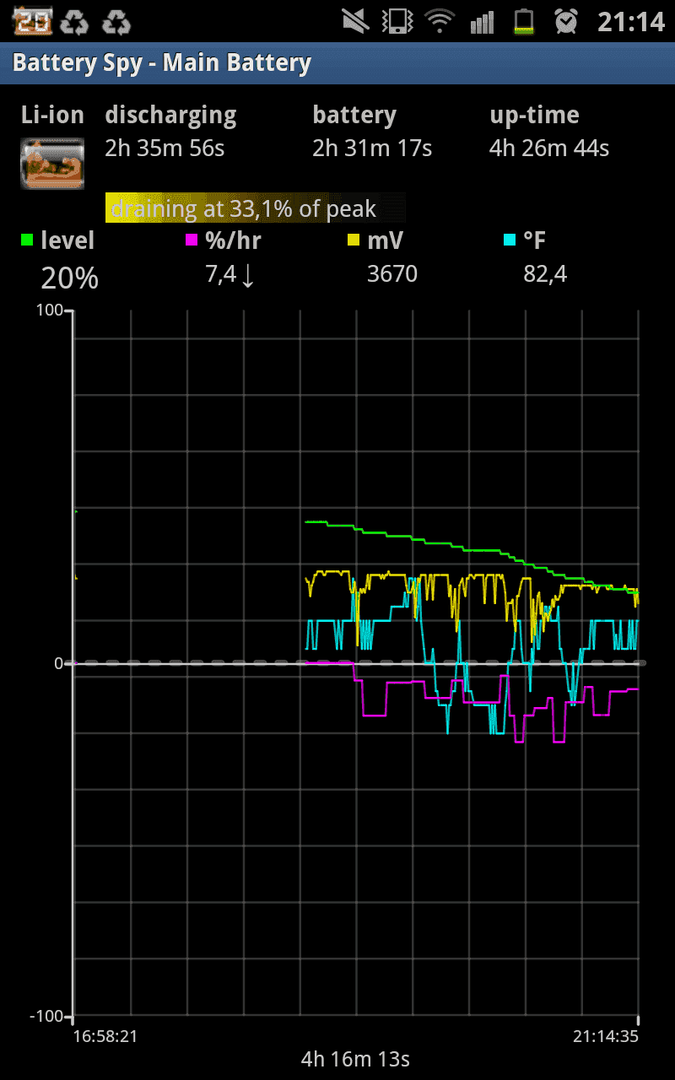The height and width of the screenshot is (1080, 675).
Task: Tap the voltage value '3670'
Action: pos(392,275)
